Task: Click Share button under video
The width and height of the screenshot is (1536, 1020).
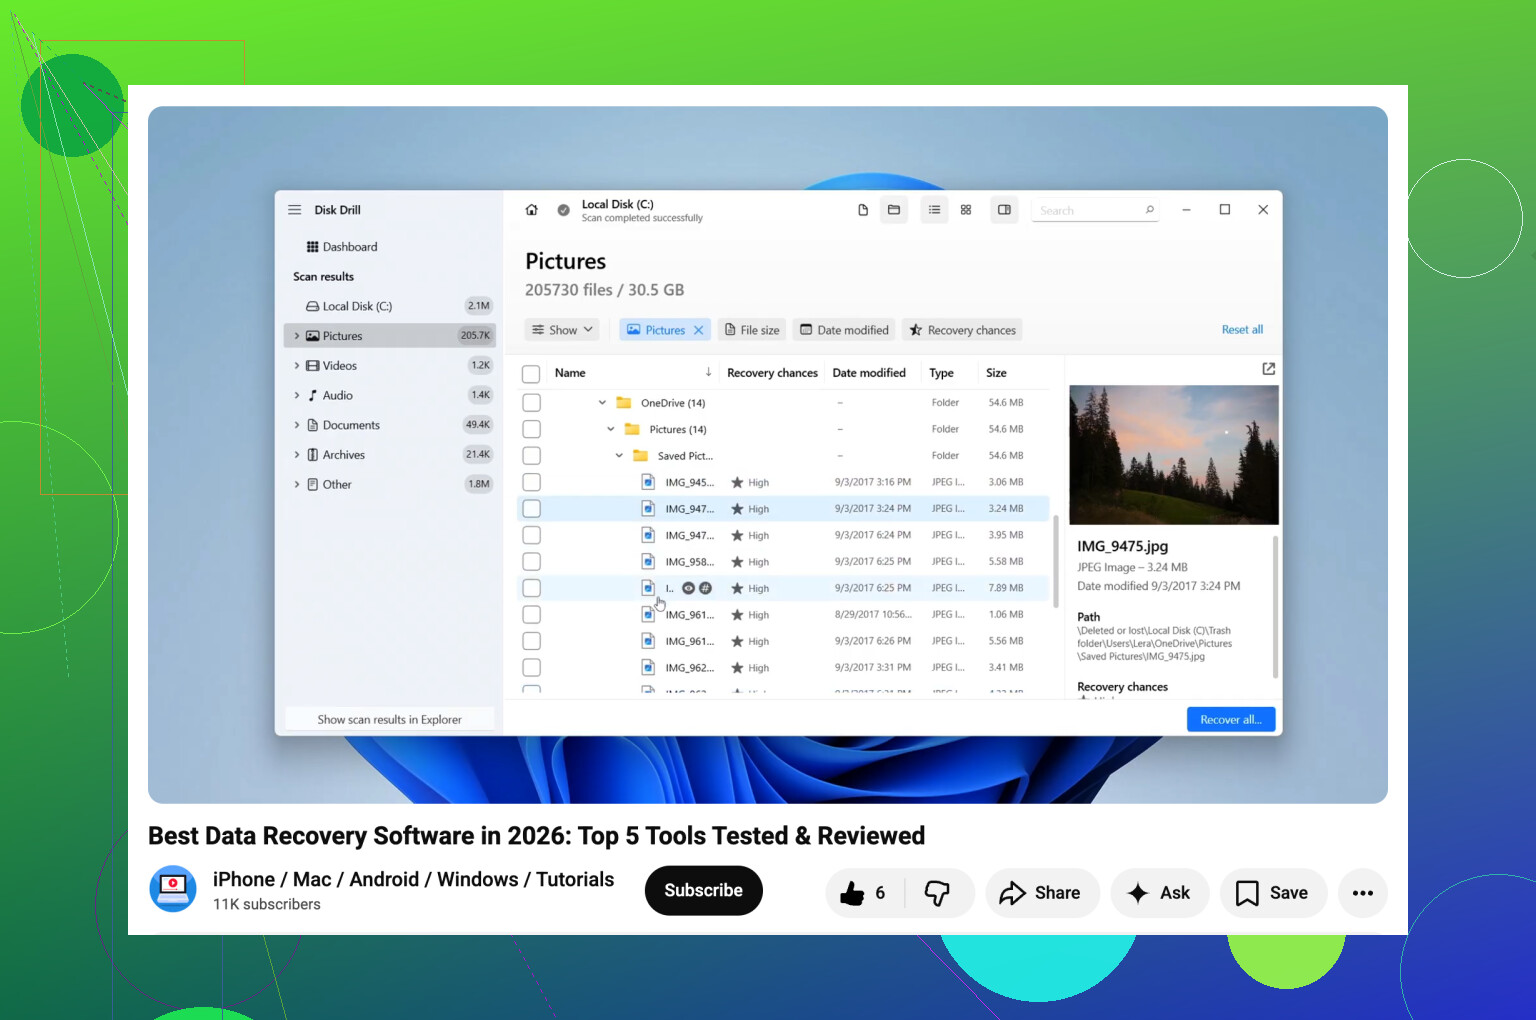Action: pos(1042,893)
